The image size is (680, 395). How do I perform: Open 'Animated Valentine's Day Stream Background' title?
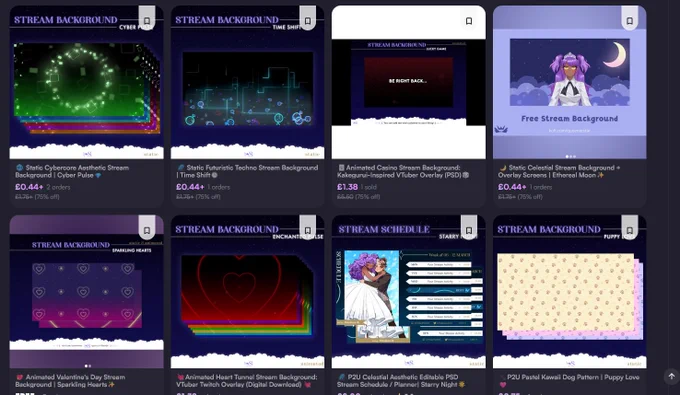point(70,381)
